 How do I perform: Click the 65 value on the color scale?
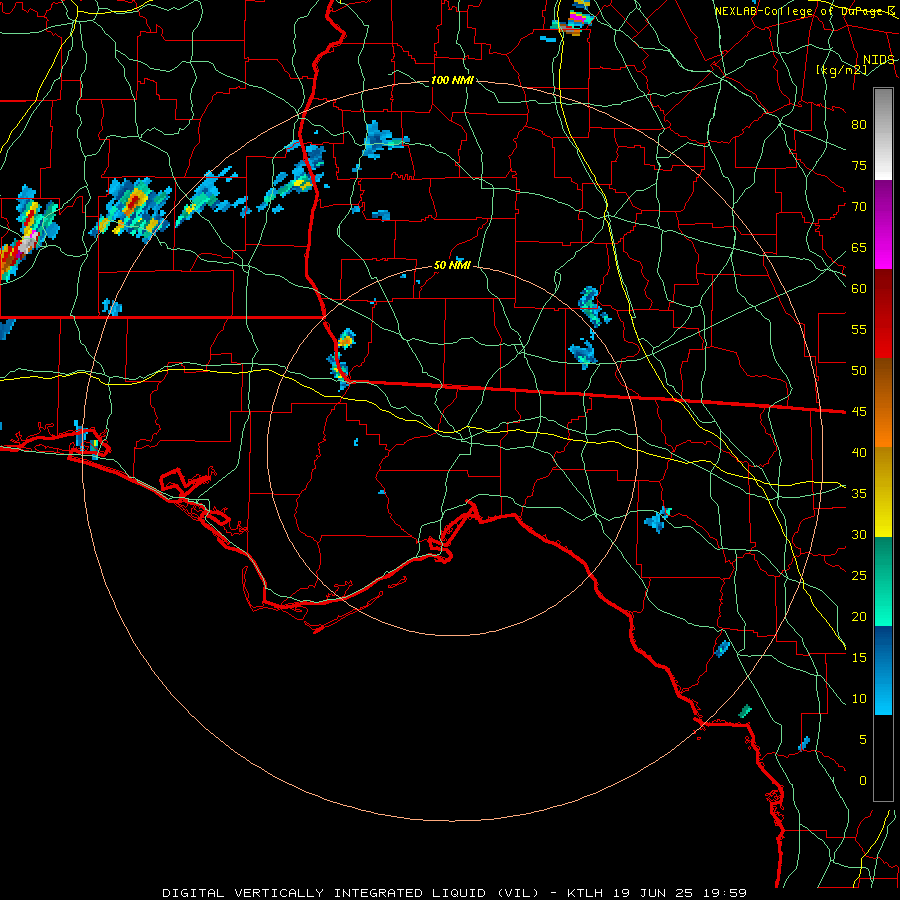click(x=859, y=247)
